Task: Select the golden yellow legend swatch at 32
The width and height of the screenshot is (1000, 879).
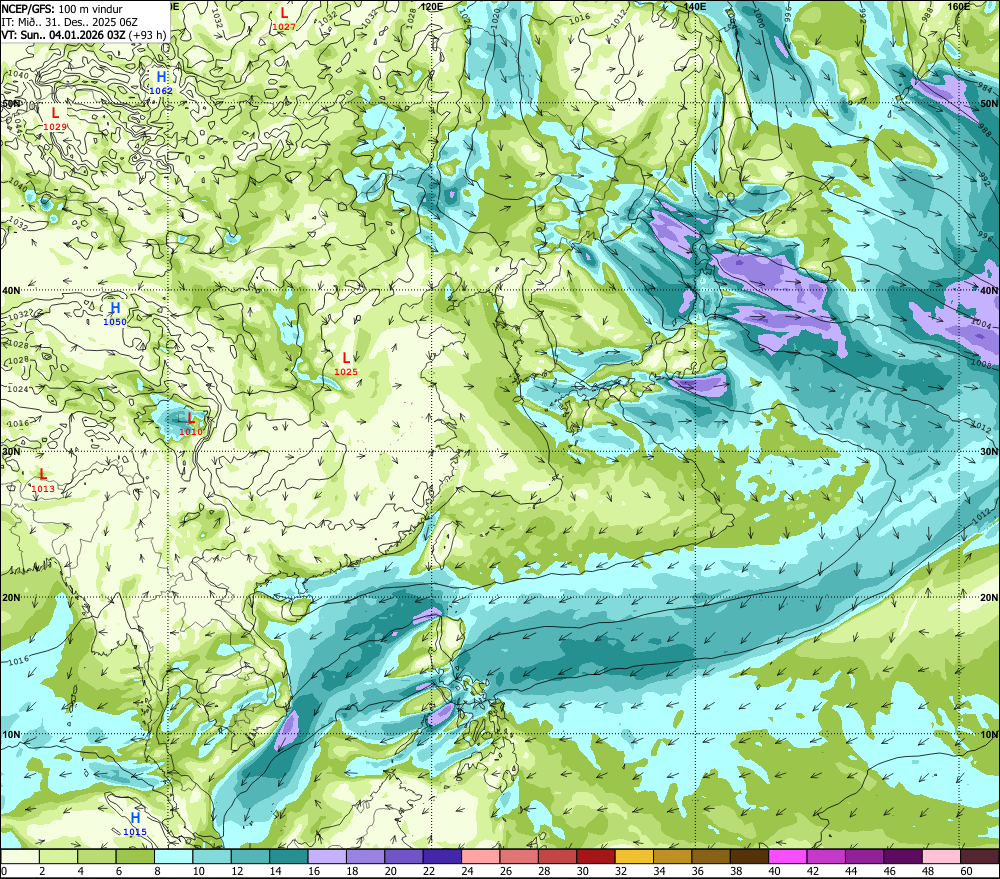Action: (x=634, y=857)
